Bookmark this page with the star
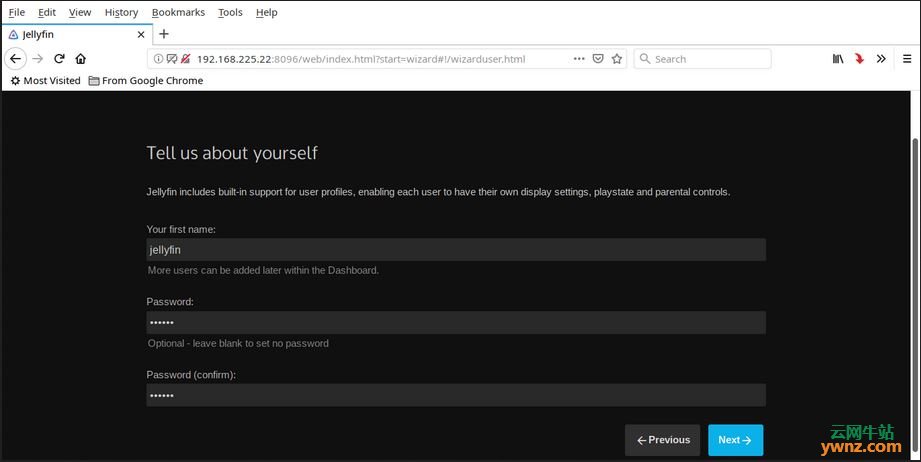Viewport: 921px width, 462px height. (x=617, y=59)
